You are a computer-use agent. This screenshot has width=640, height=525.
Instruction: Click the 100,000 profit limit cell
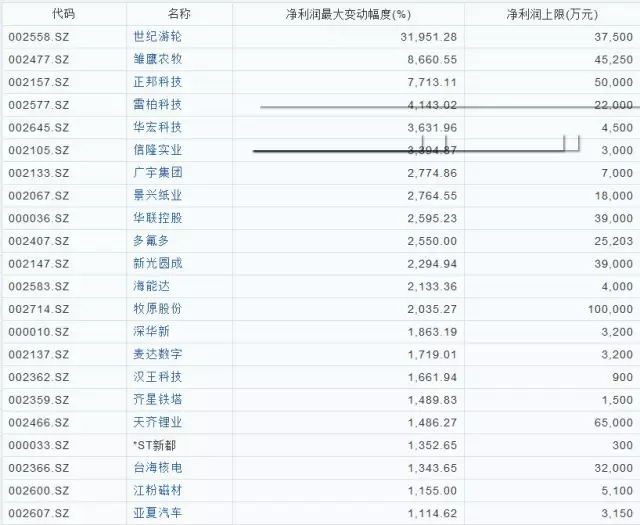pos(607,308)
